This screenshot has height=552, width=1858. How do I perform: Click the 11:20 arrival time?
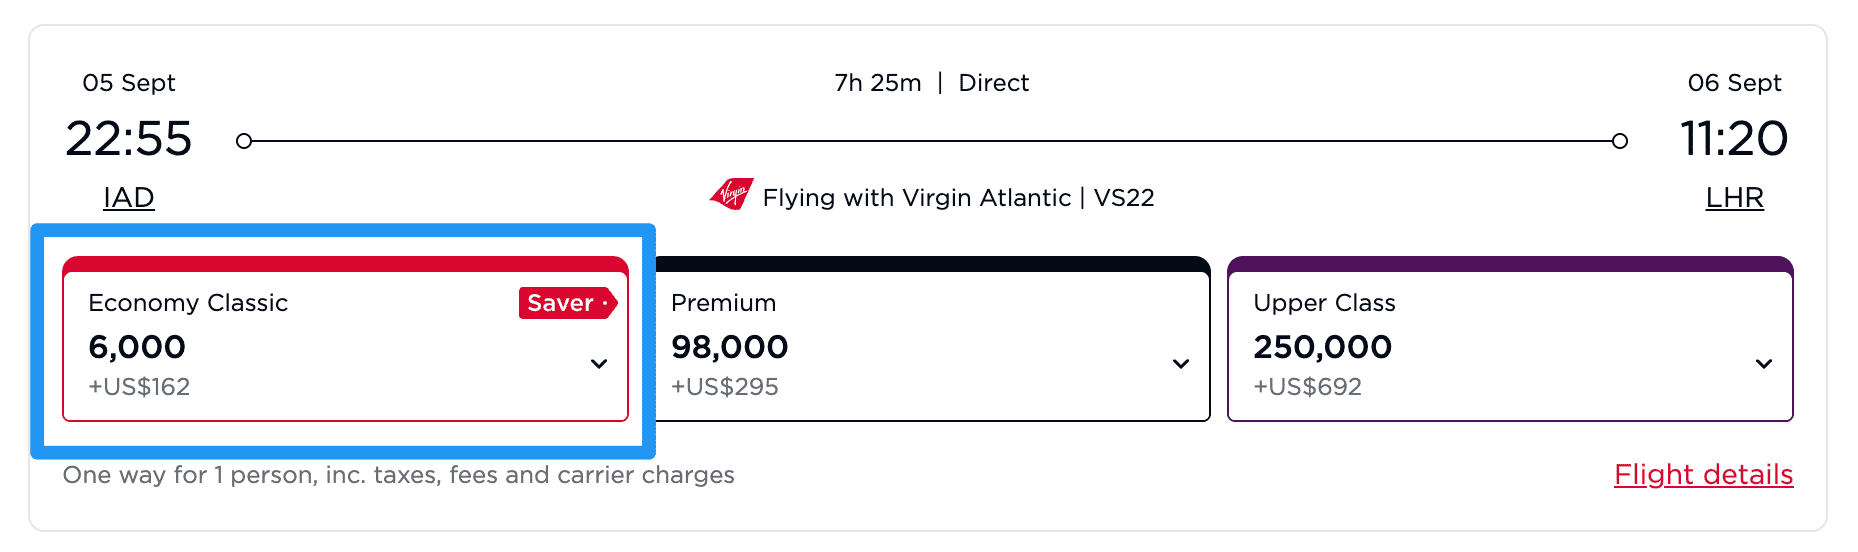1733,138
